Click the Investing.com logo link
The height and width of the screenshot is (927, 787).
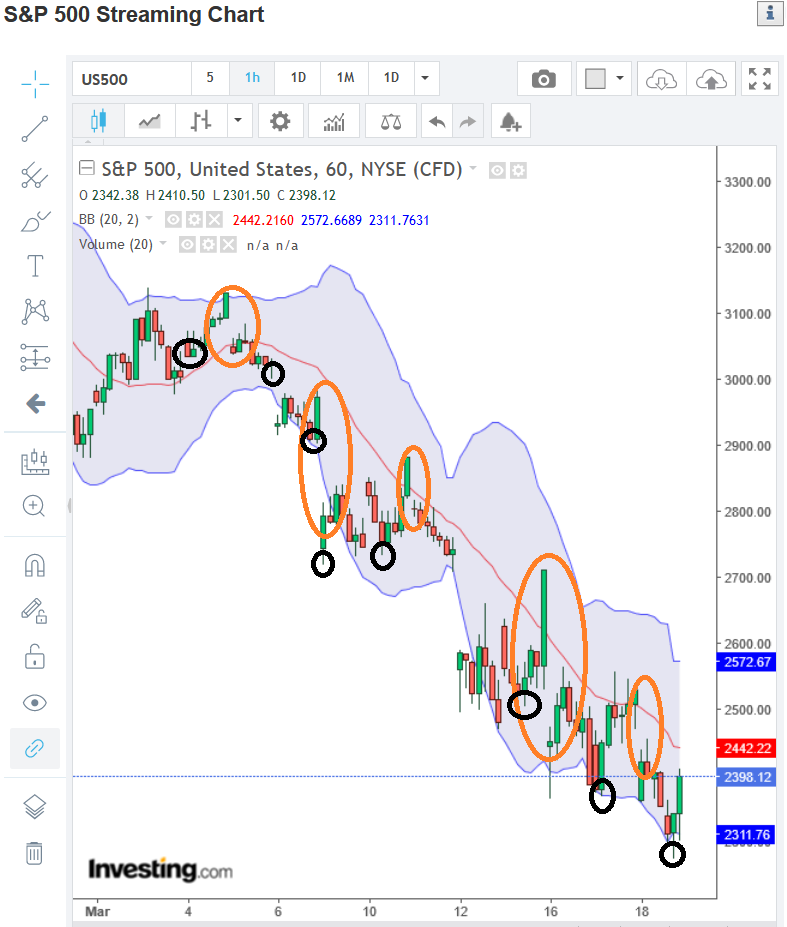tap(160, 870)
